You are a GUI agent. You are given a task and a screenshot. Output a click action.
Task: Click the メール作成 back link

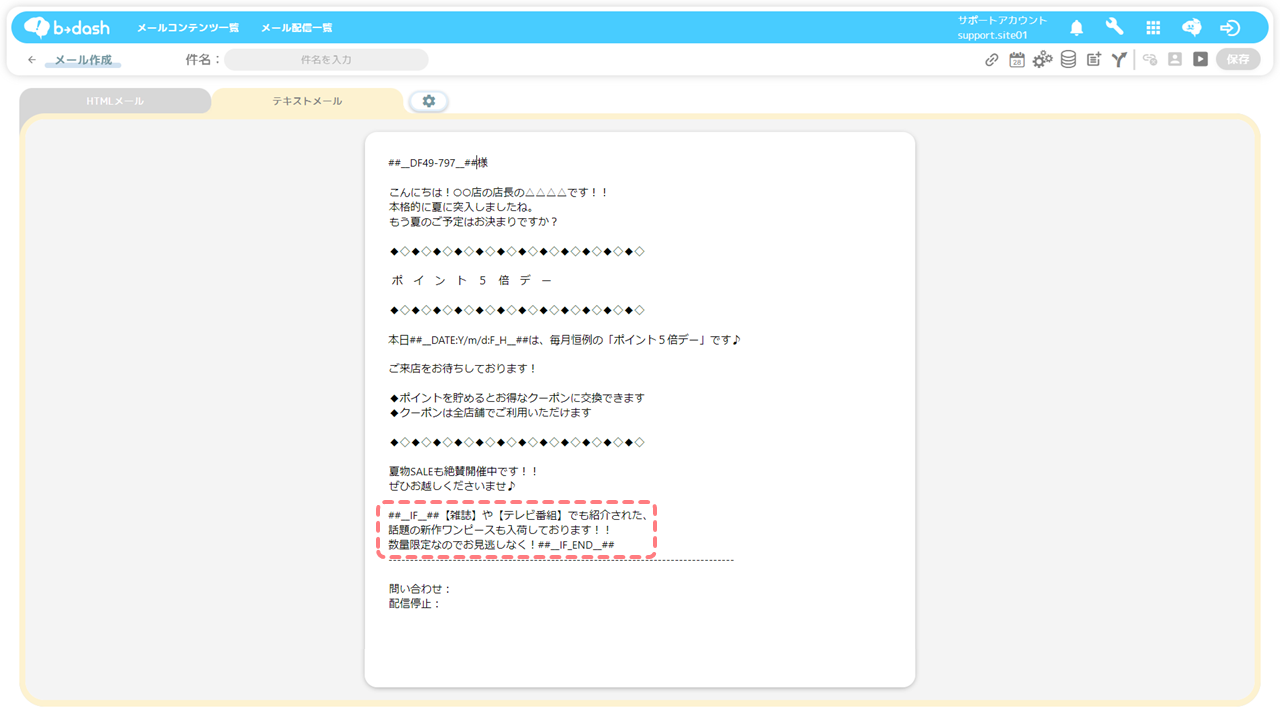click(83, 60)
